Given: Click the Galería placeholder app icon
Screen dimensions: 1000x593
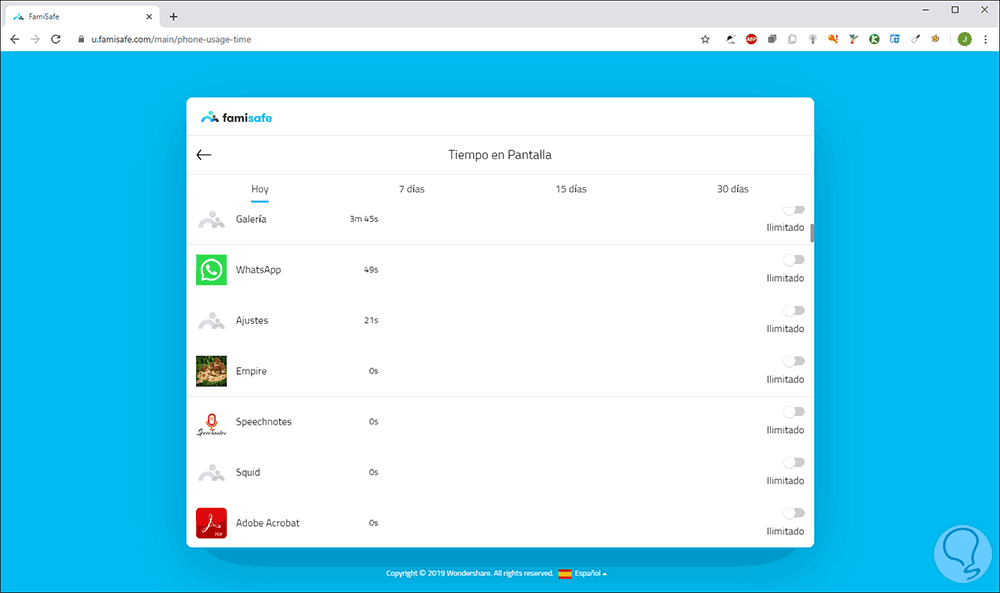Looking at the screenshot, I should tap(211, 220).
